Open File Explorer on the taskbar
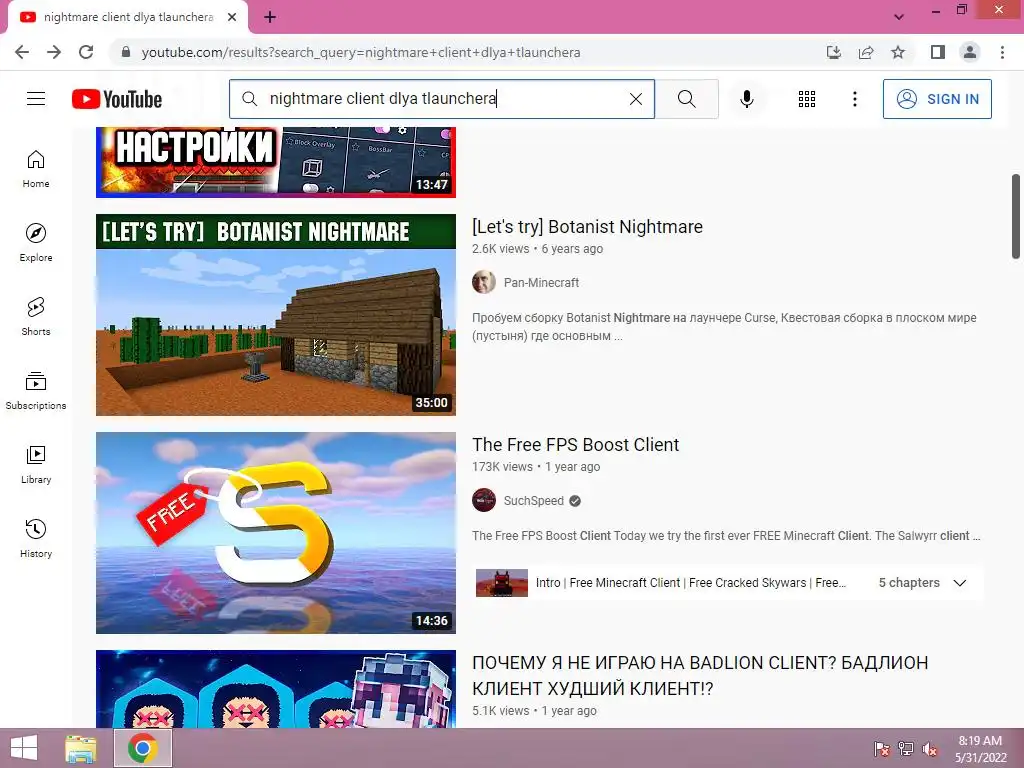This screenshot has width=1024, height=768. (81, 748)
